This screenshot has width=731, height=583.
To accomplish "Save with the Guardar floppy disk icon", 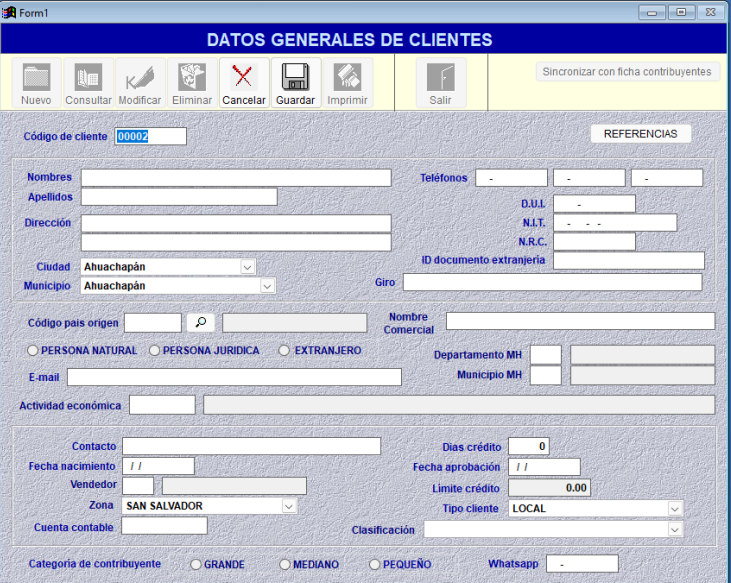I will 295,76.
